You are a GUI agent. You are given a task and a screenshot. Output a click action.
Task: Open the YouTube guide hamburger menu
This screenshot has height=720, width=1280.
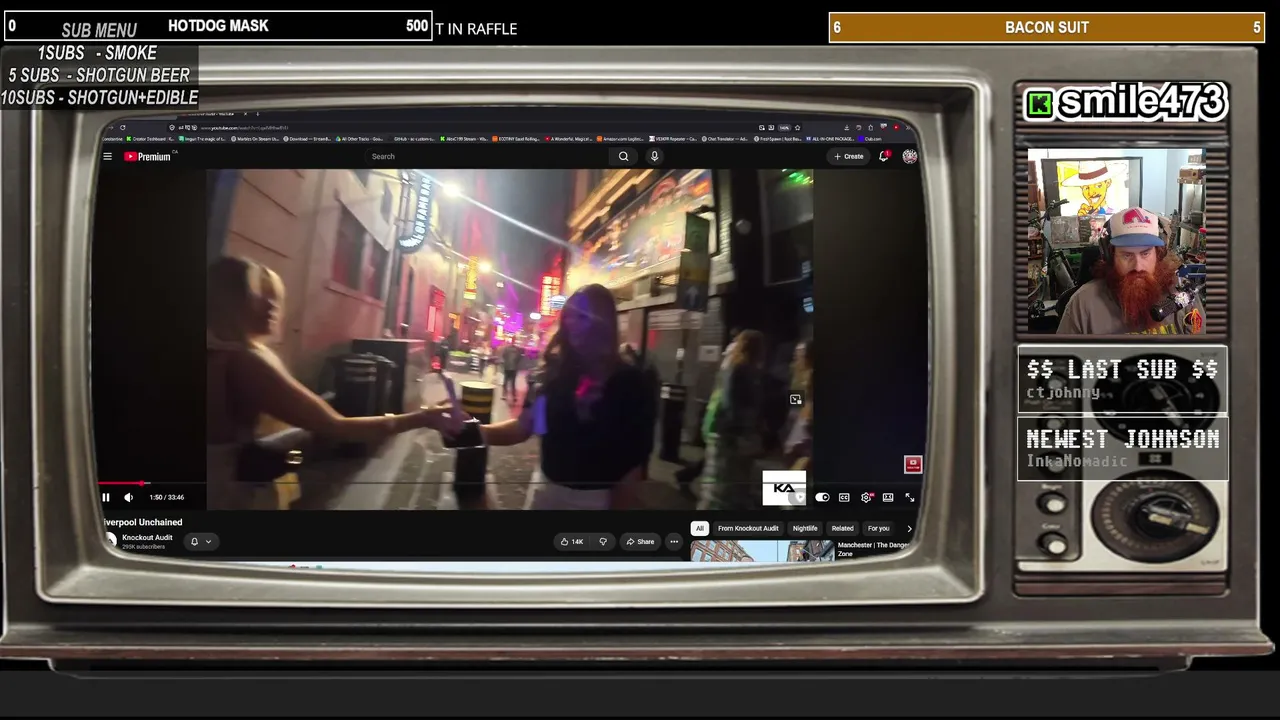point(107,156)
